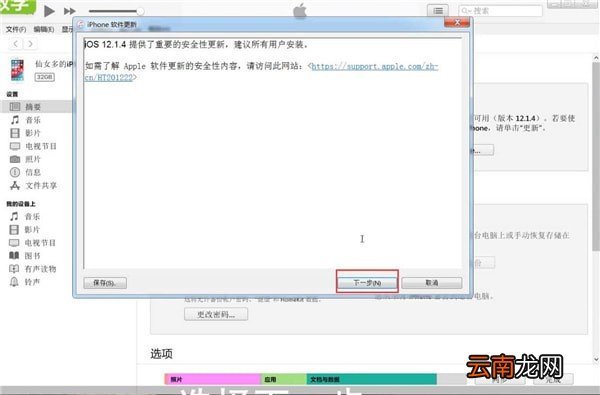Select 音乐 text under 设置
Screen dimensions: 600x395
coord(33,120)
